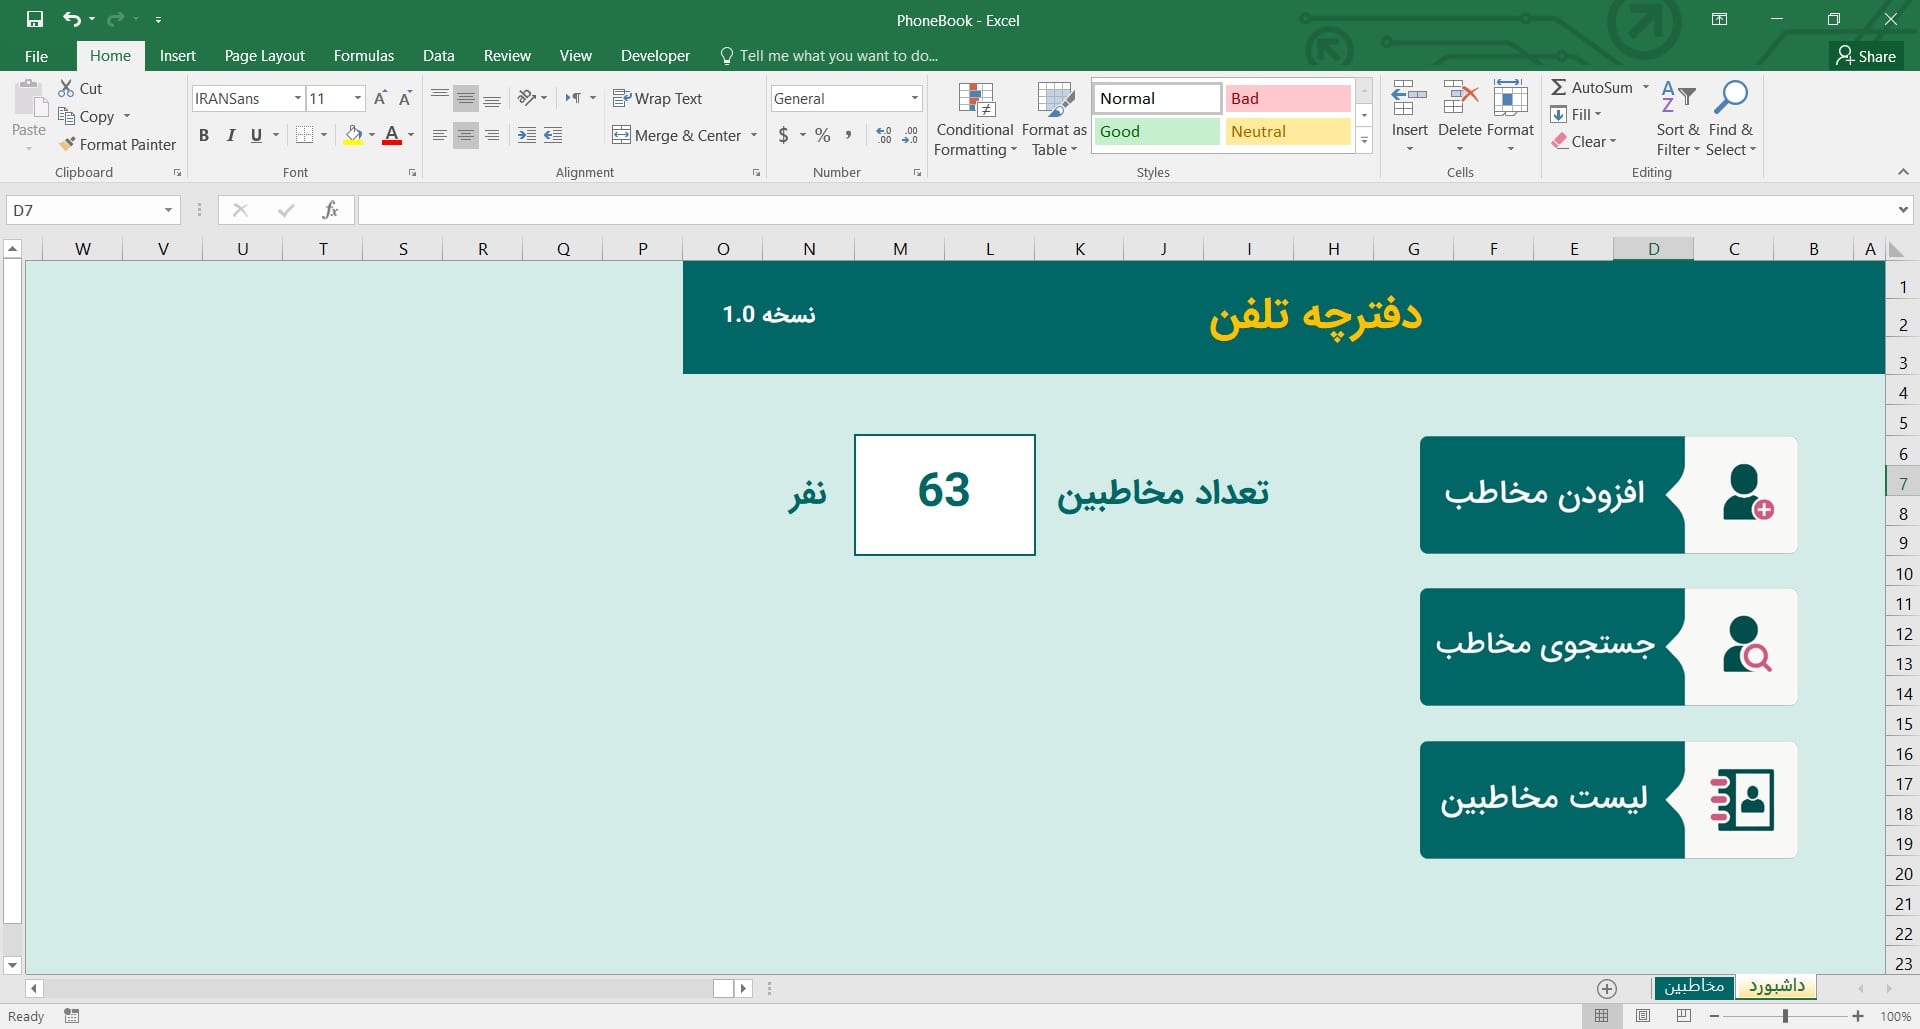Screen dimensions: 1920x1029
Task: Click the Insert Function fx icon
Action: click(x=330, y=210)
